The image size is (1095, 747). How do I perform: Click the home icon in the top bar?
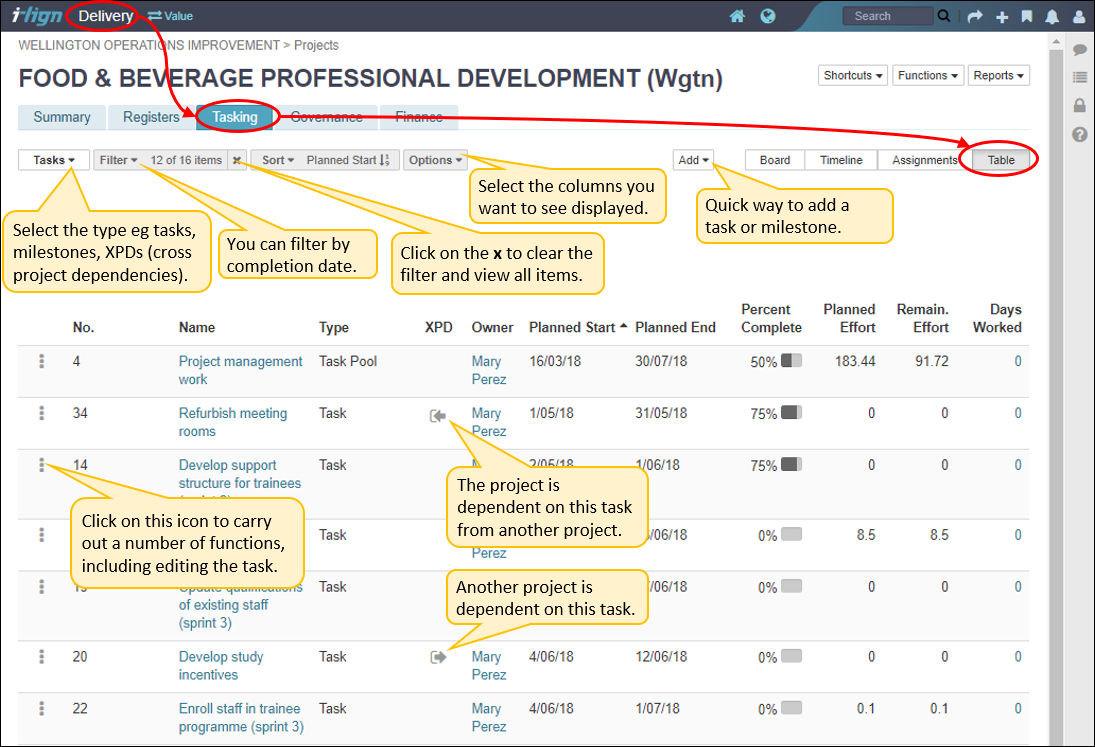(x=737, y=16)
